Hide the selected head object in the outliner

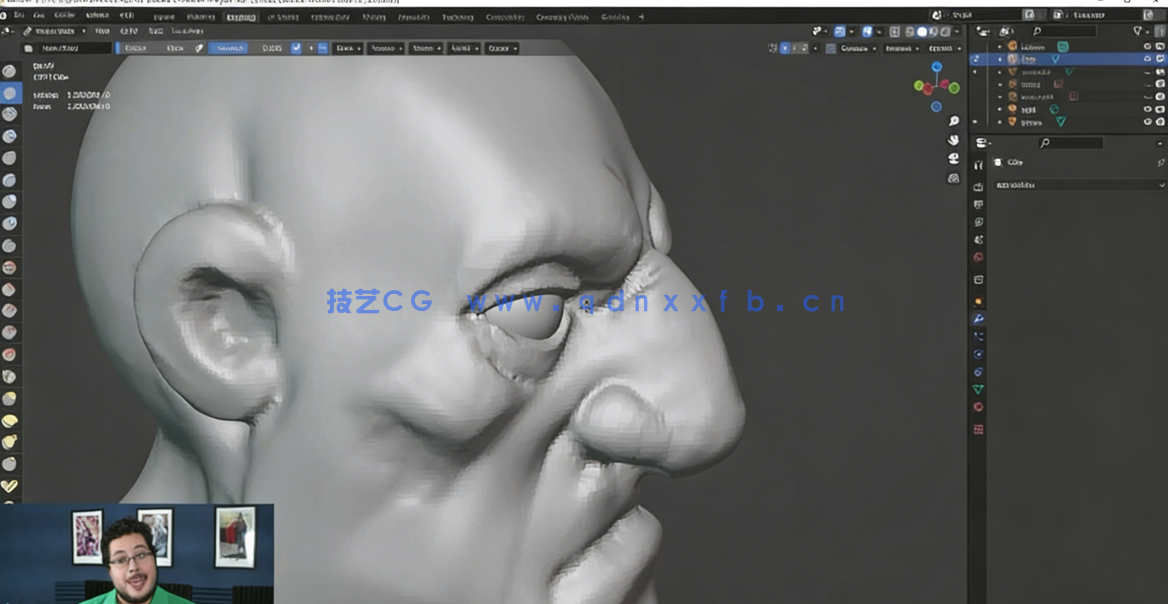click(1147, 58)
